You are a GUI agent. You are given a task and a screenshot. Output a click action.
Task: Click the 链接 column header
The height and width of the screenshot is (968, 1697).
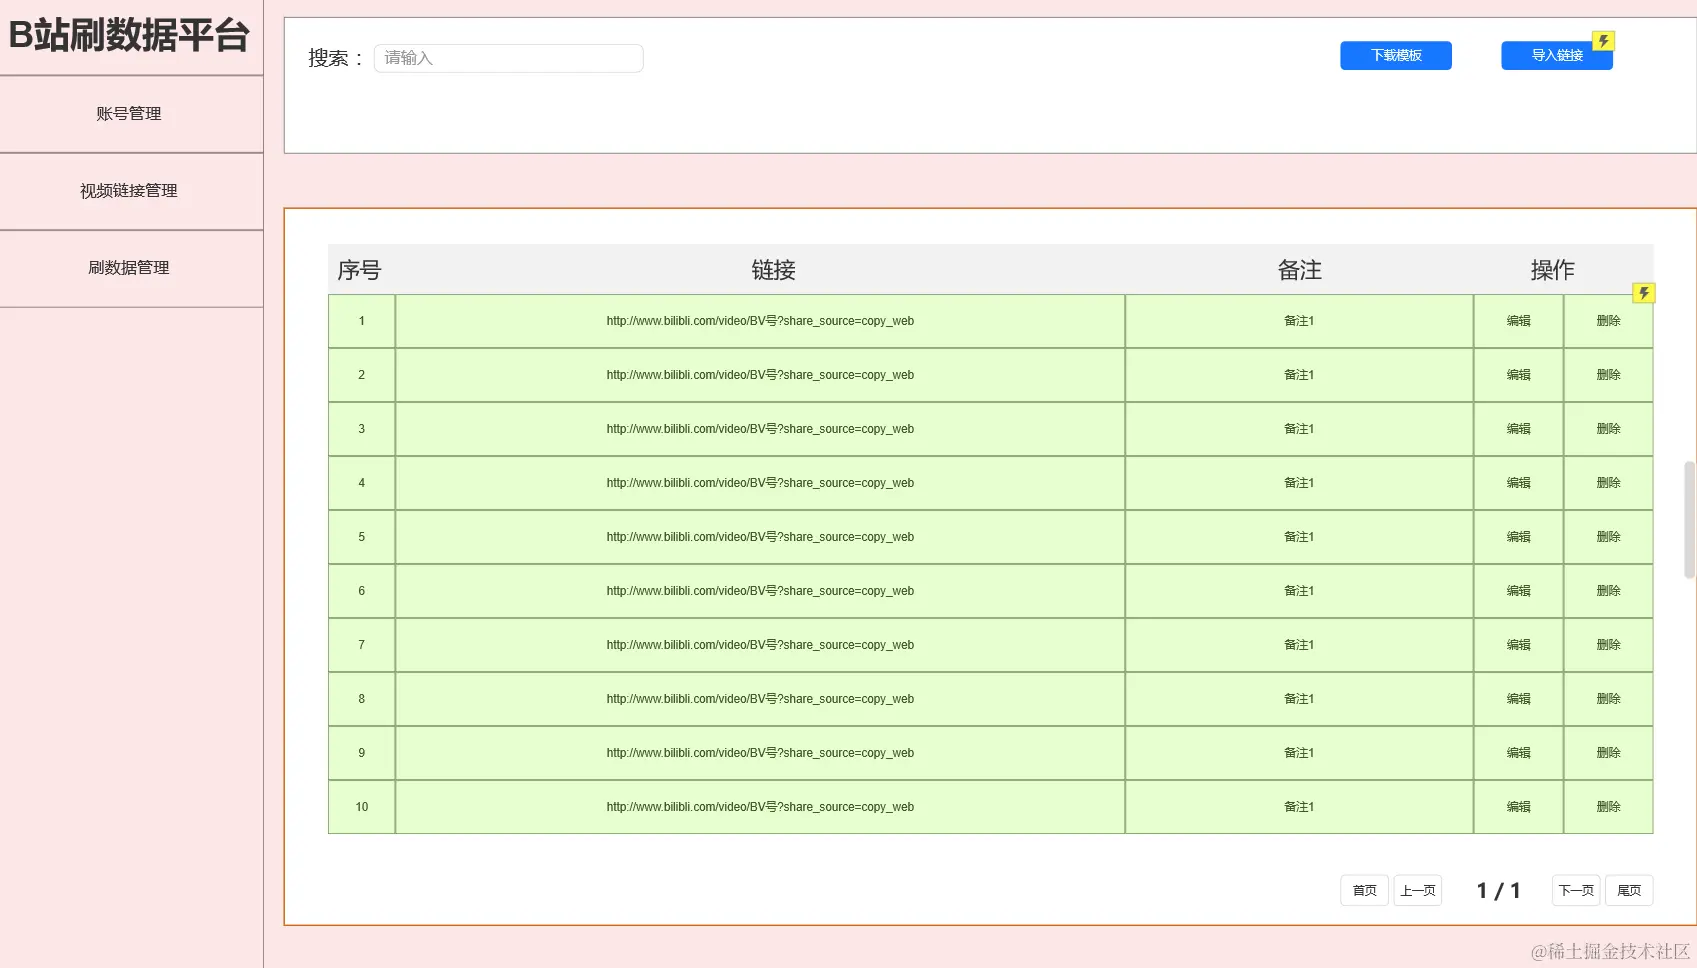click(773, 270)
